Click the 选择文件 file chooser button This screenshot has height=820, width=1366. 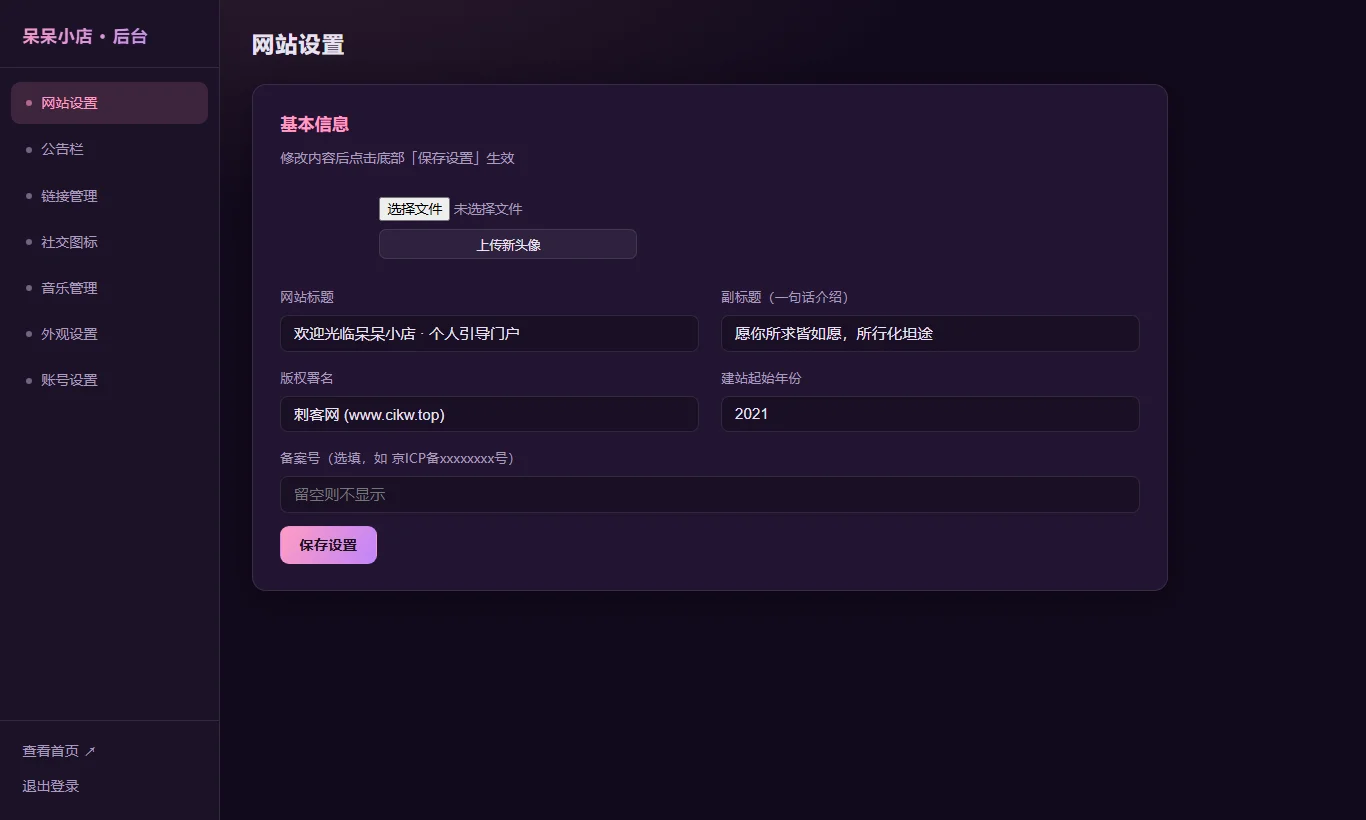414,209
